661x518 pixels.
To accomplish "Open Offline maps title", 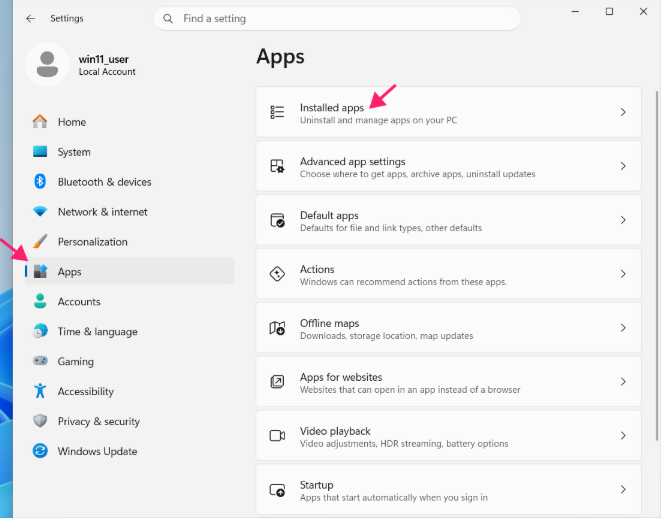I will coord(329,323).
